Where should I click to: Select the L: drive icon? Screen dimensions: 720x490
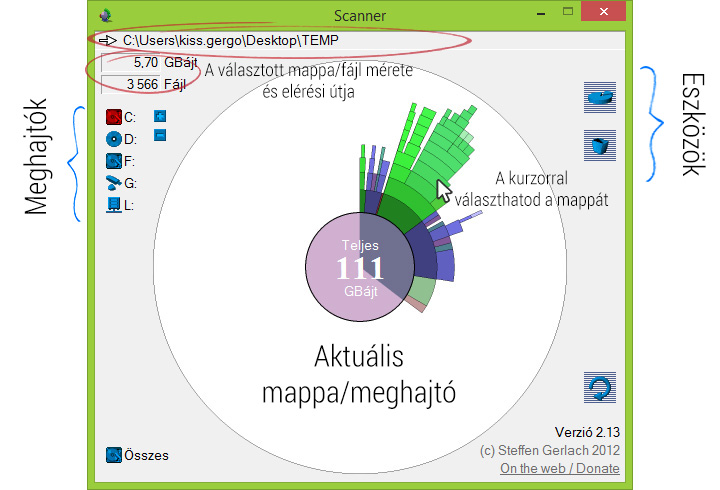113,205
